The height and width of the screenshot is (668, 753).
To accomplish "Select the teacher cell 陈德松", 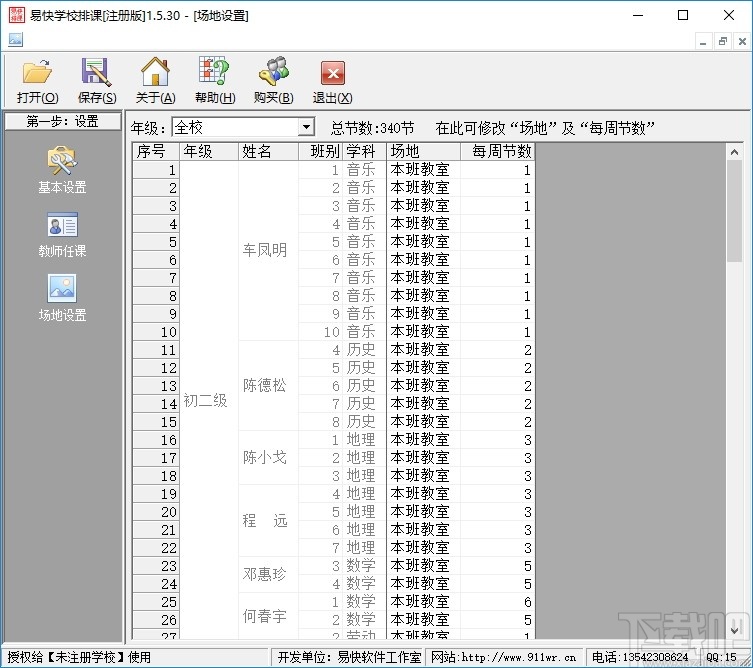I will point(268,386).
